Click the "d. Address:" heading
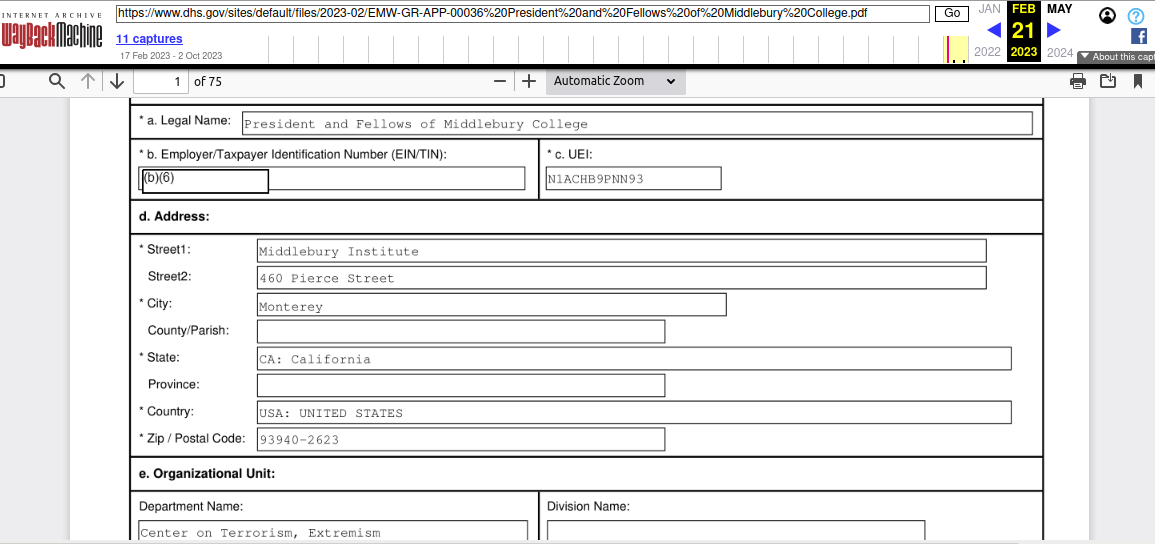This screenshot has width=1155, height=544. pos(175,217)
